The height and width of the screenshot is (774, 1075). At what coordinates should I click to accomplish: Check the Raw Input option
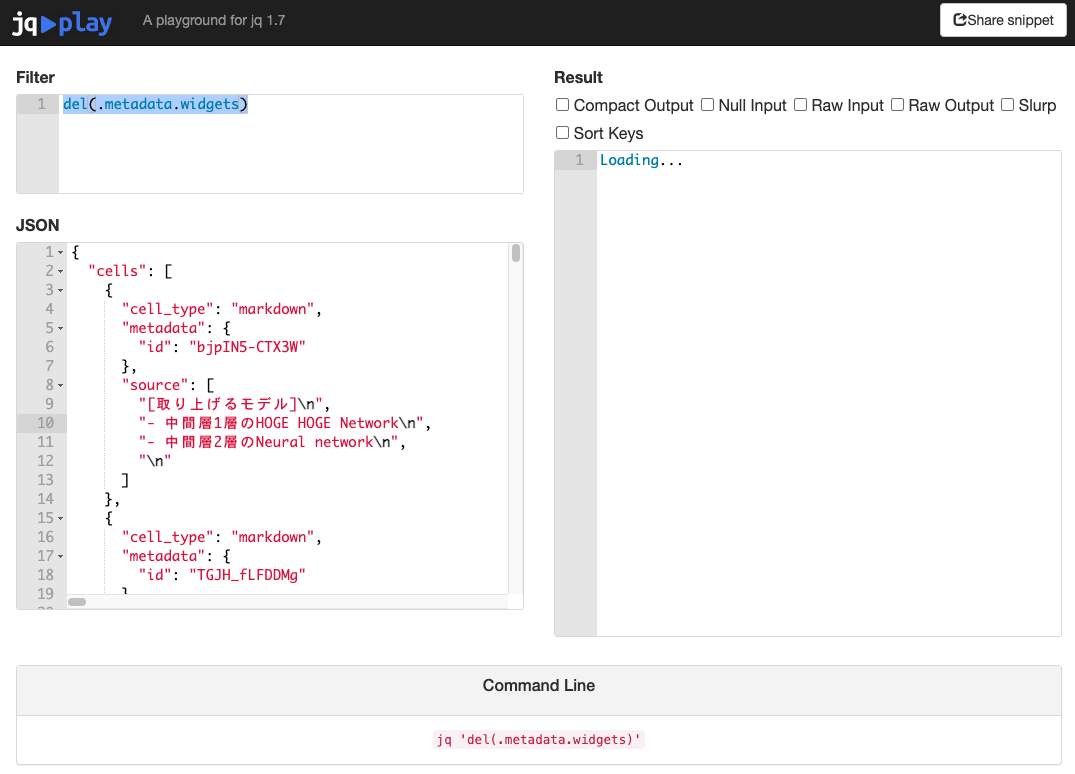point(800,105)
